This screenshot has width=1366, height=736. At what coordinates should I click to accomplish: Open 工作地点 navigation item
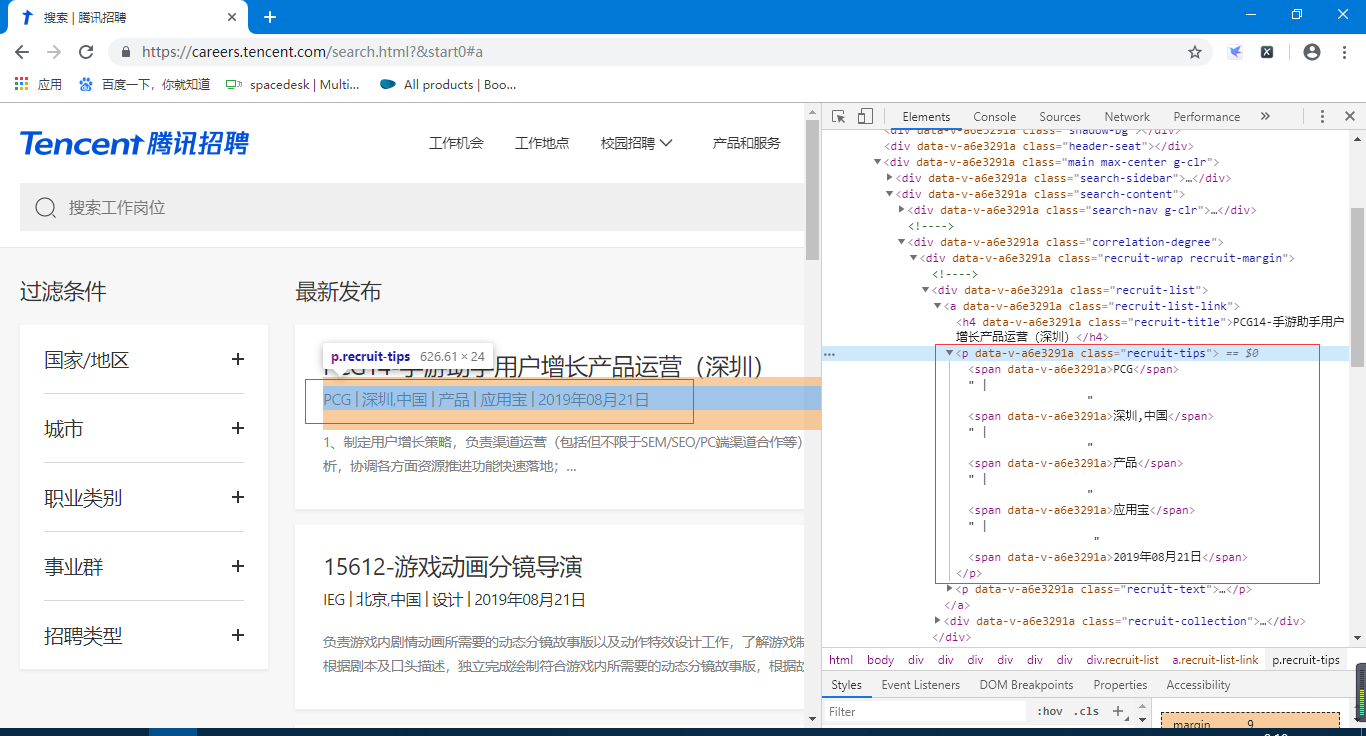(x=542, y=143)
